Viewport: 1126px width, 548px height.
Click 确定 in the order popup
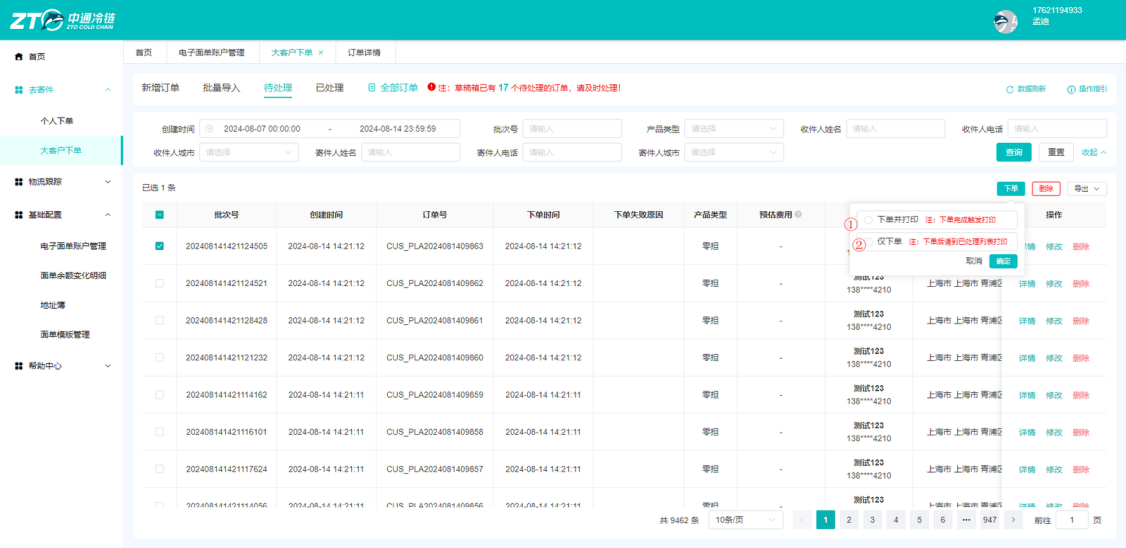1003,261
